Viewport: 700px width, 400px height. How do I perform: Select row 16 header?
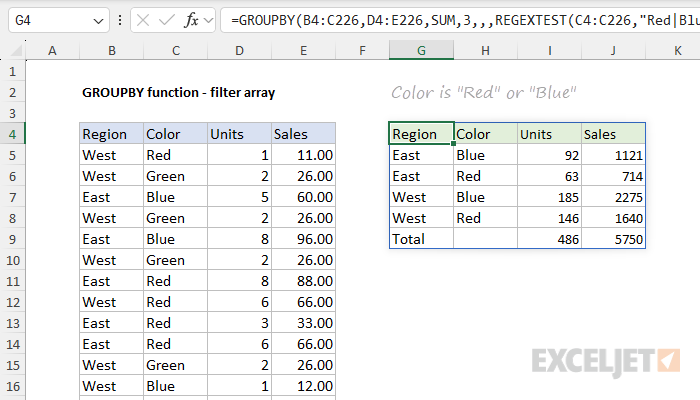tap(12, 386)
